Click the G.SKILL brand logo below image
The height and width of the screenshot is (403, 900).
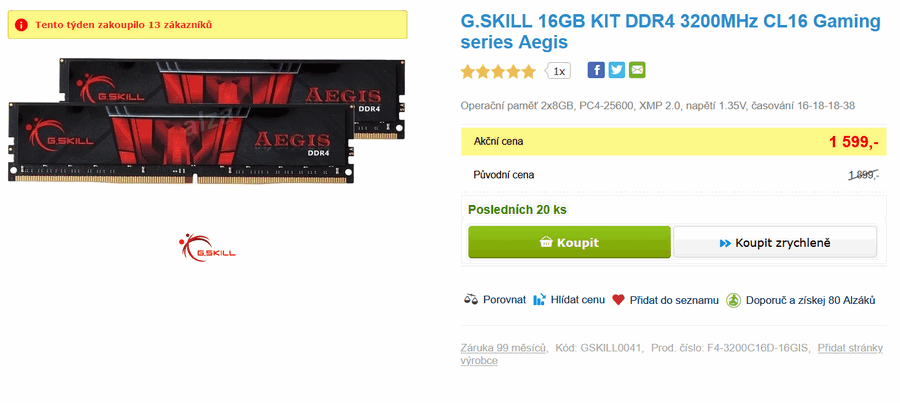tap(207, 248)
